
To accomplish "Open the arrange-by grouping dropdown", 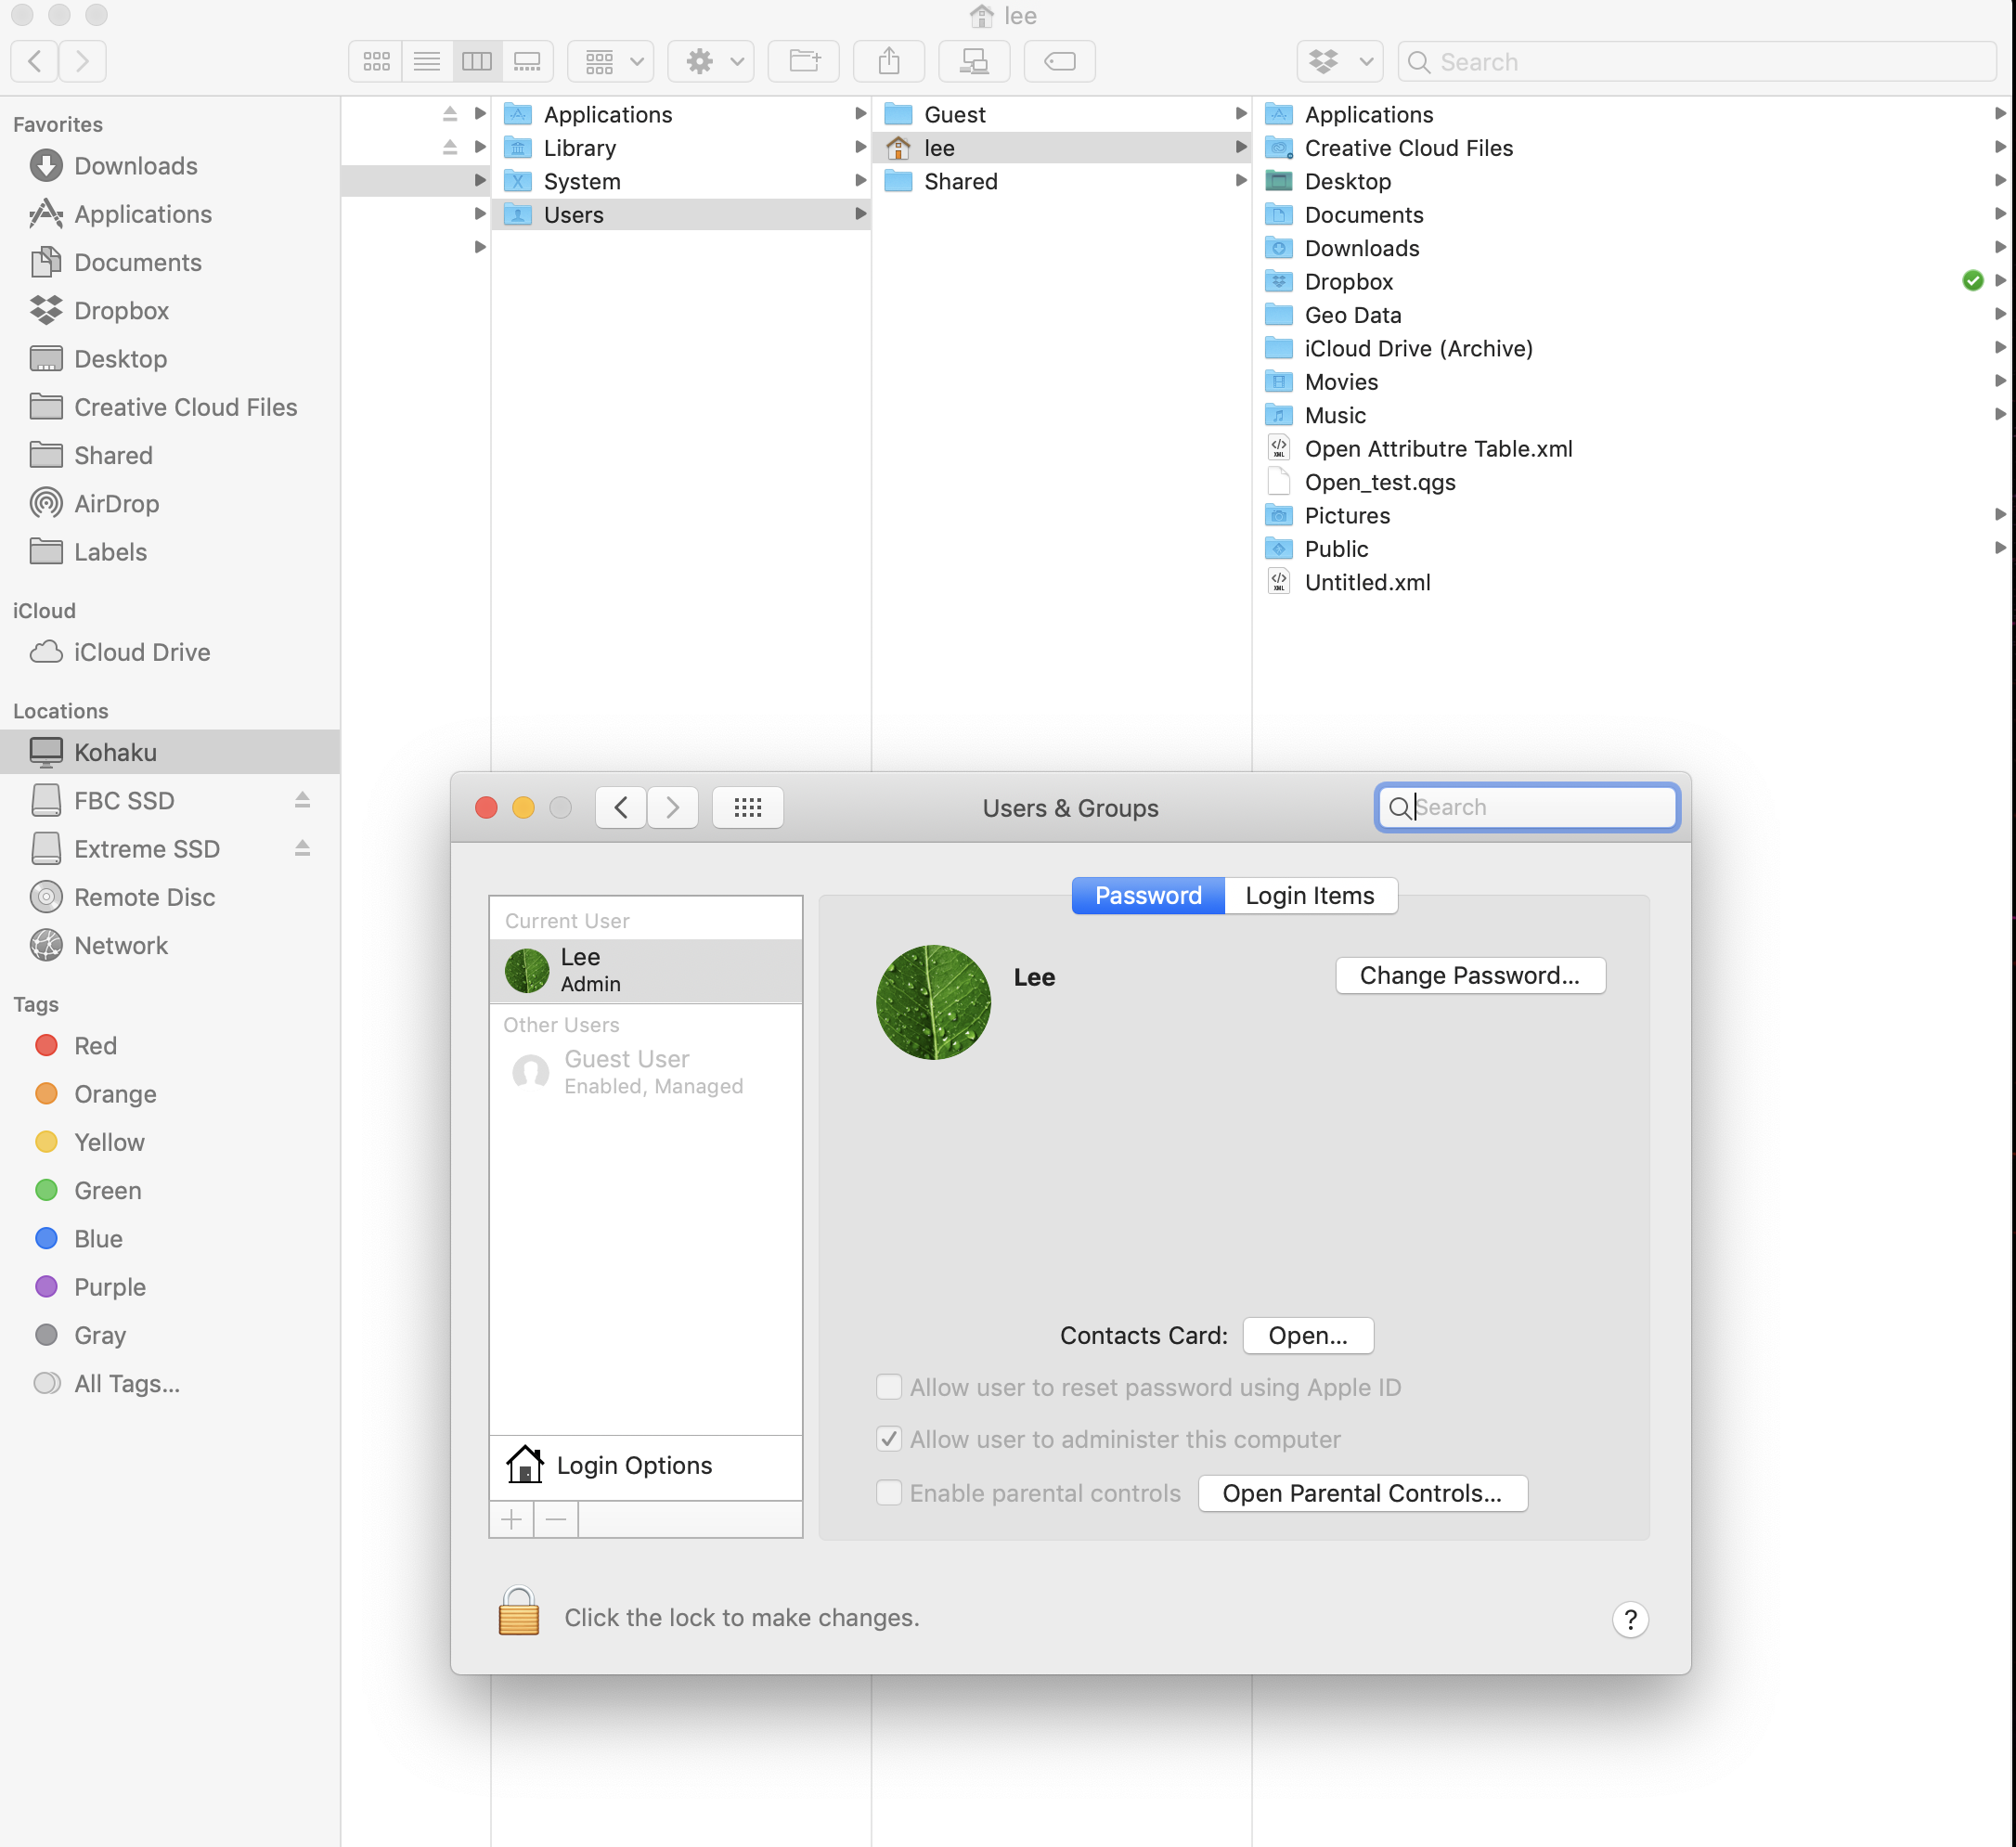I will coord(610,61).
